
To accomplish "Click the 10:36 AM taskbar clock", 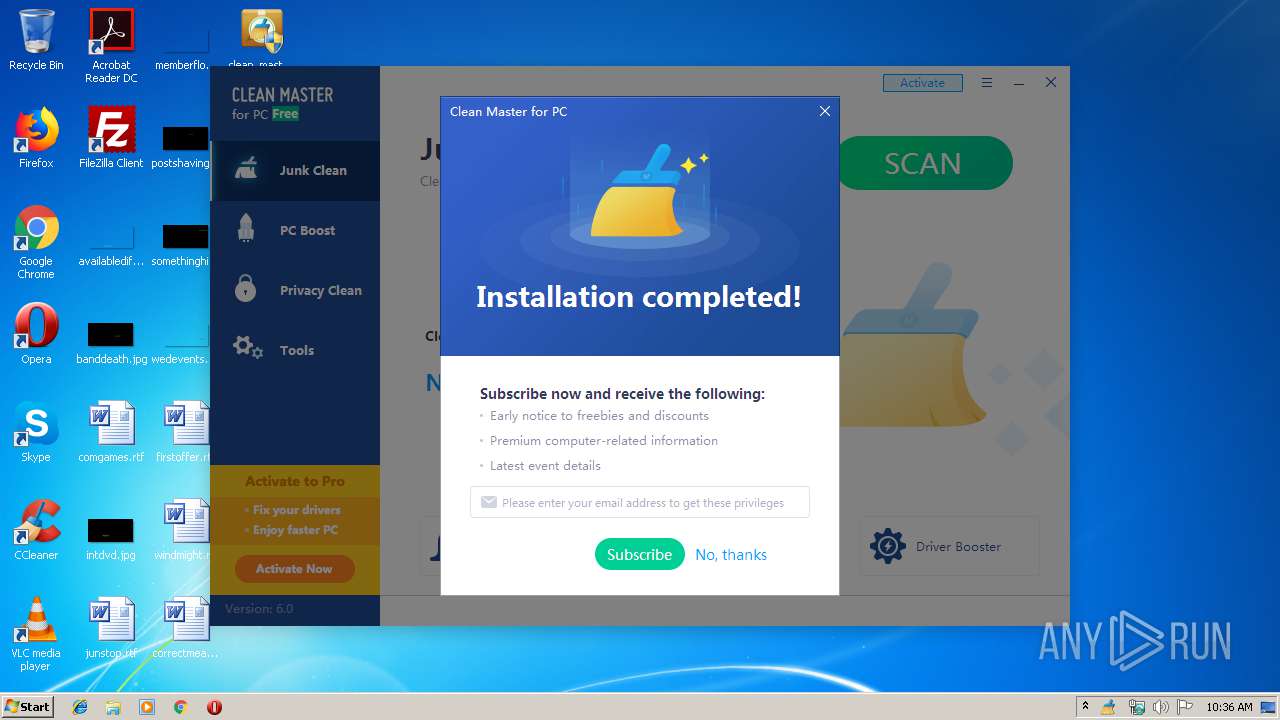I will [x=1229, y=707].
